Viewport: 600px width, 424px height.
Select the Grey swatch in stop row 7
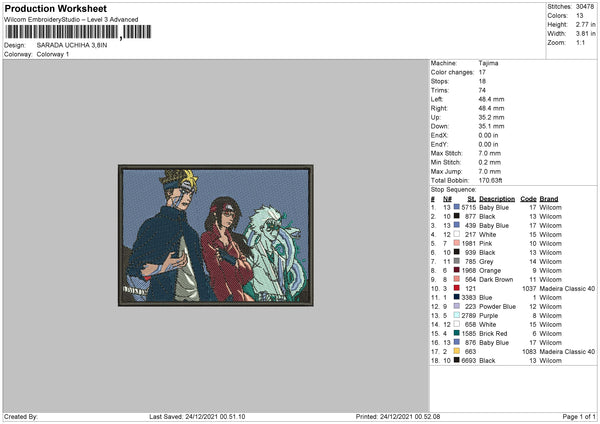[x=457, y=261]
